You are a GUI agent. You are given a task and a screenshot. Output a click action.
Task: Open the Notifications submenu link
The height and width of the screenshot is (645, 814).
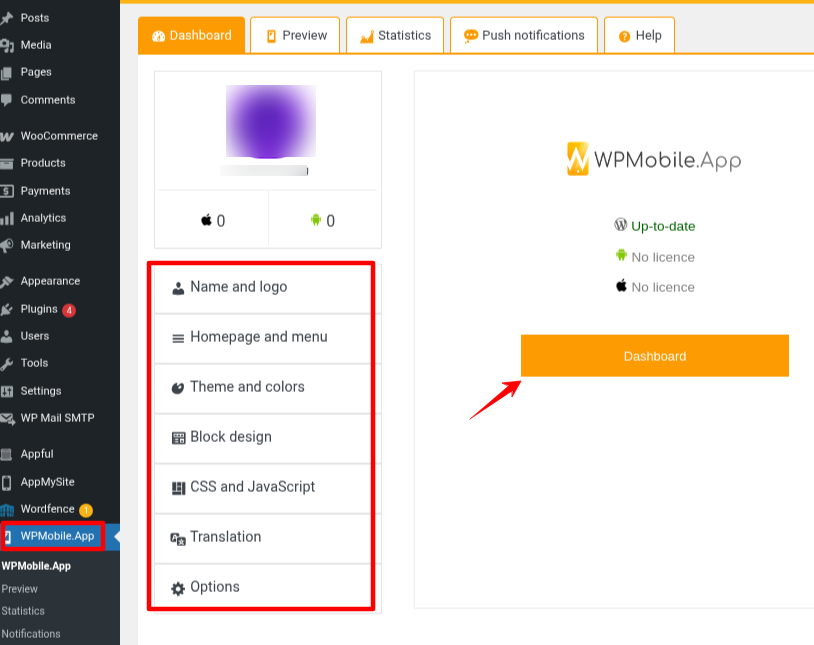coord(31,634)
